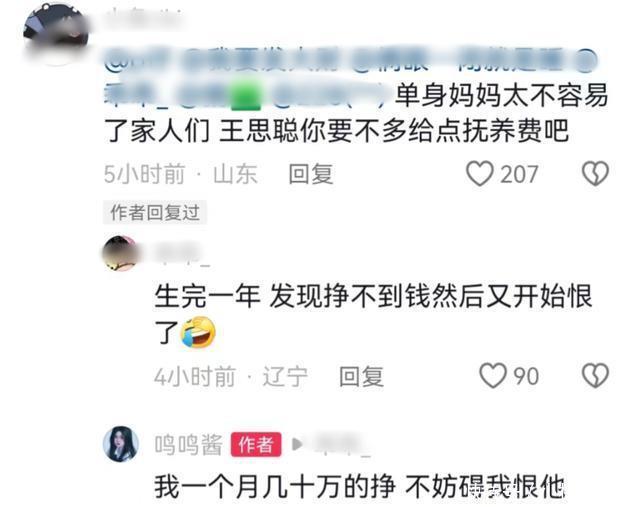Like the comment with 207 likes
This screenshot has height=507, width=640.
coord(480,174)
